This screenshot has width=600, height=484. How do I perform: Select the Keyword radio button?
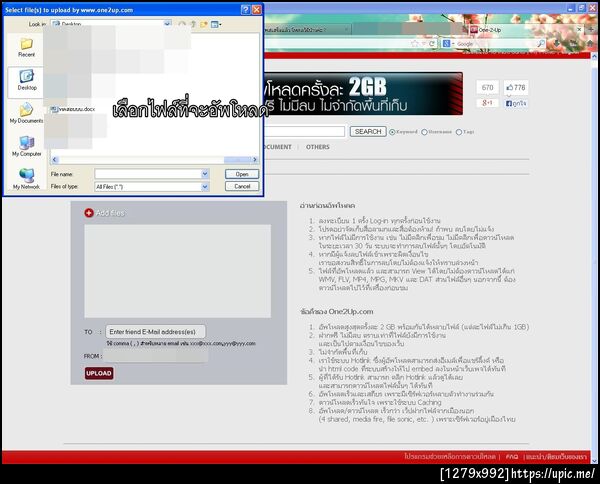[392, 132]
